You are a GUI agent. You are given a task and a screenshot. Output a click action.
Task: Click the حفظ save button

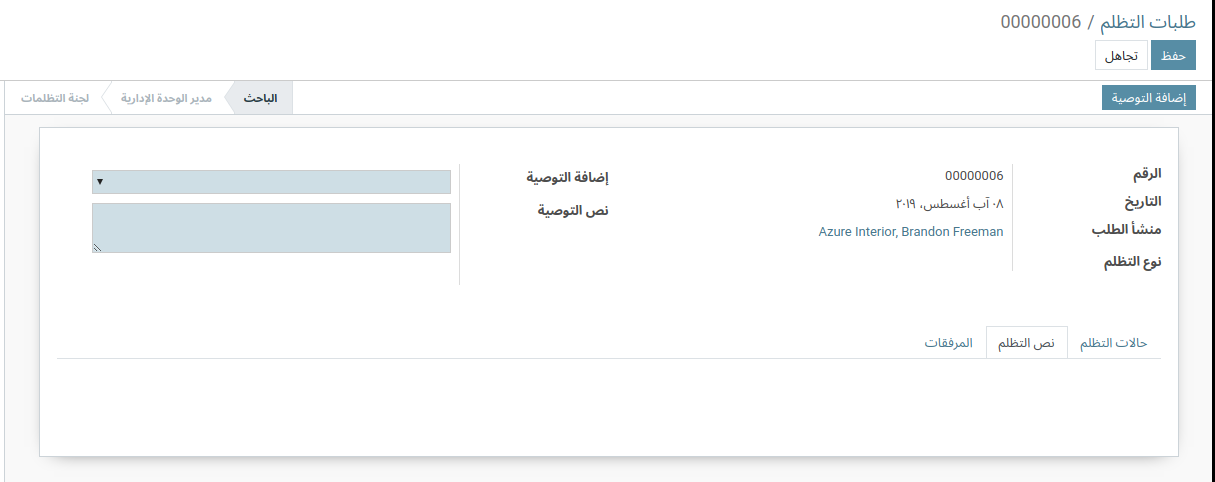(x=1173, y=56)
